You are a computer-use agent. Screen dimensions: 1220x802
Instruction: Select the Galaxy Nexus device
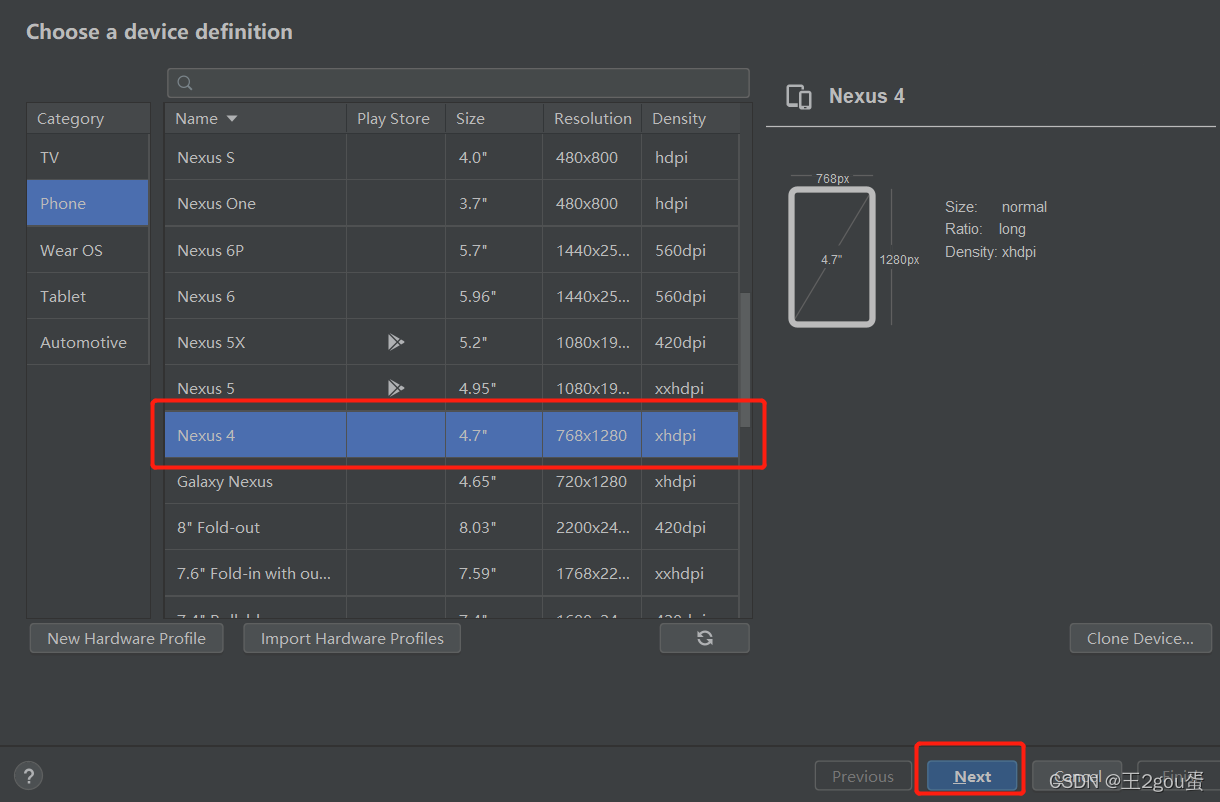point(451,481)
